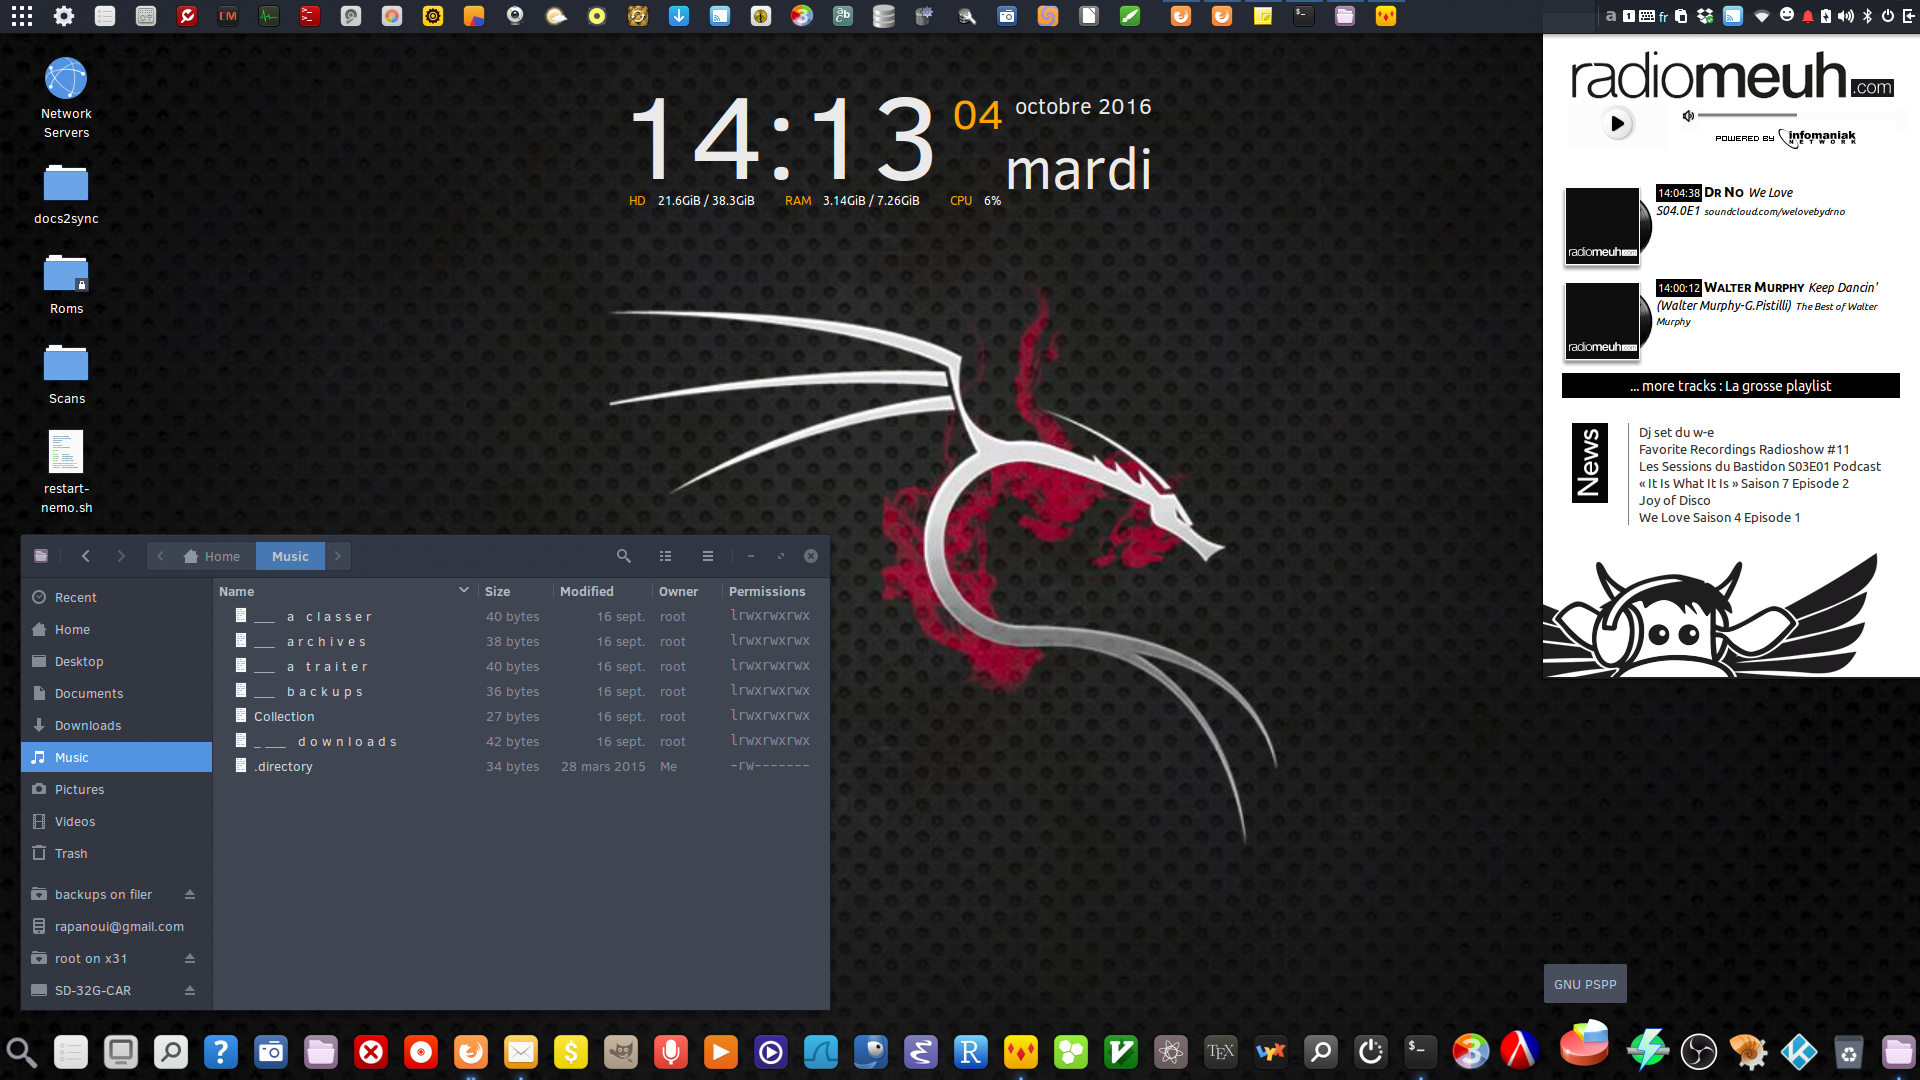Click the Home breadcrumb in path bar
This screenshot has height=1080, width=1920.
pos(212,556)
